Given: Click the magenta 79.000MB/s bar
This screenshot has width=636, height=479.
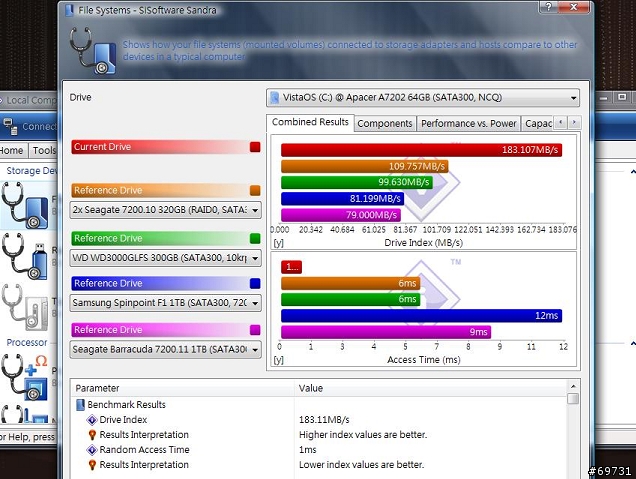Looking at the screenshot, I should pyautogui.click(x=341, y=215).
